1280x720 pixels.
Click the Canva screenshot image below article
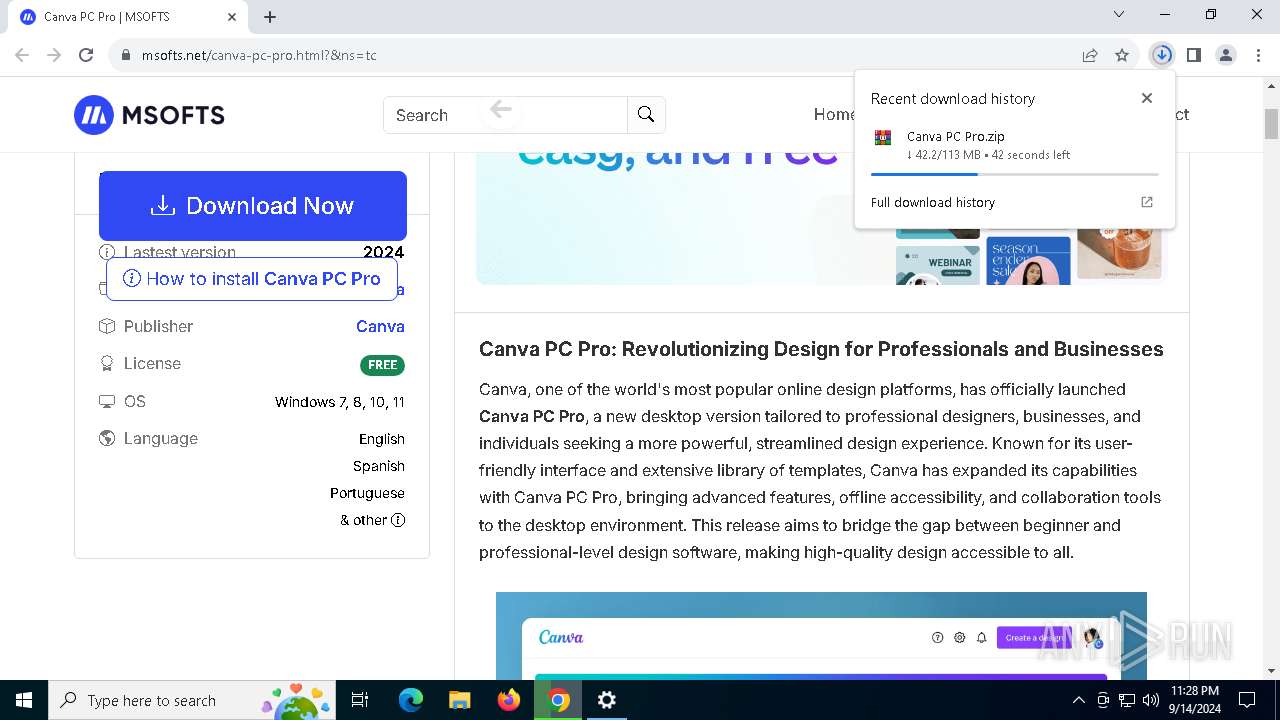click(x=821, y=636)
